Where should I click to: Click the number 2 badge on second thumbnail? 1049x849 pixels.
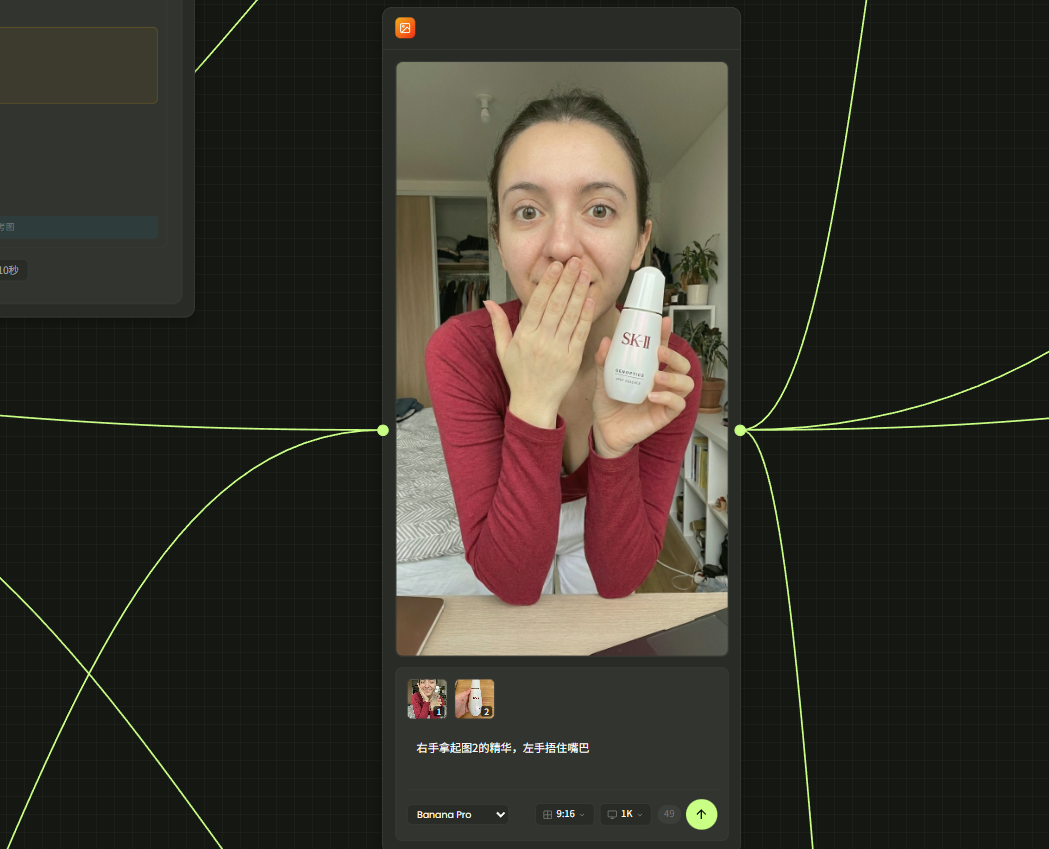pyautogui.click(x=486, y=712)
